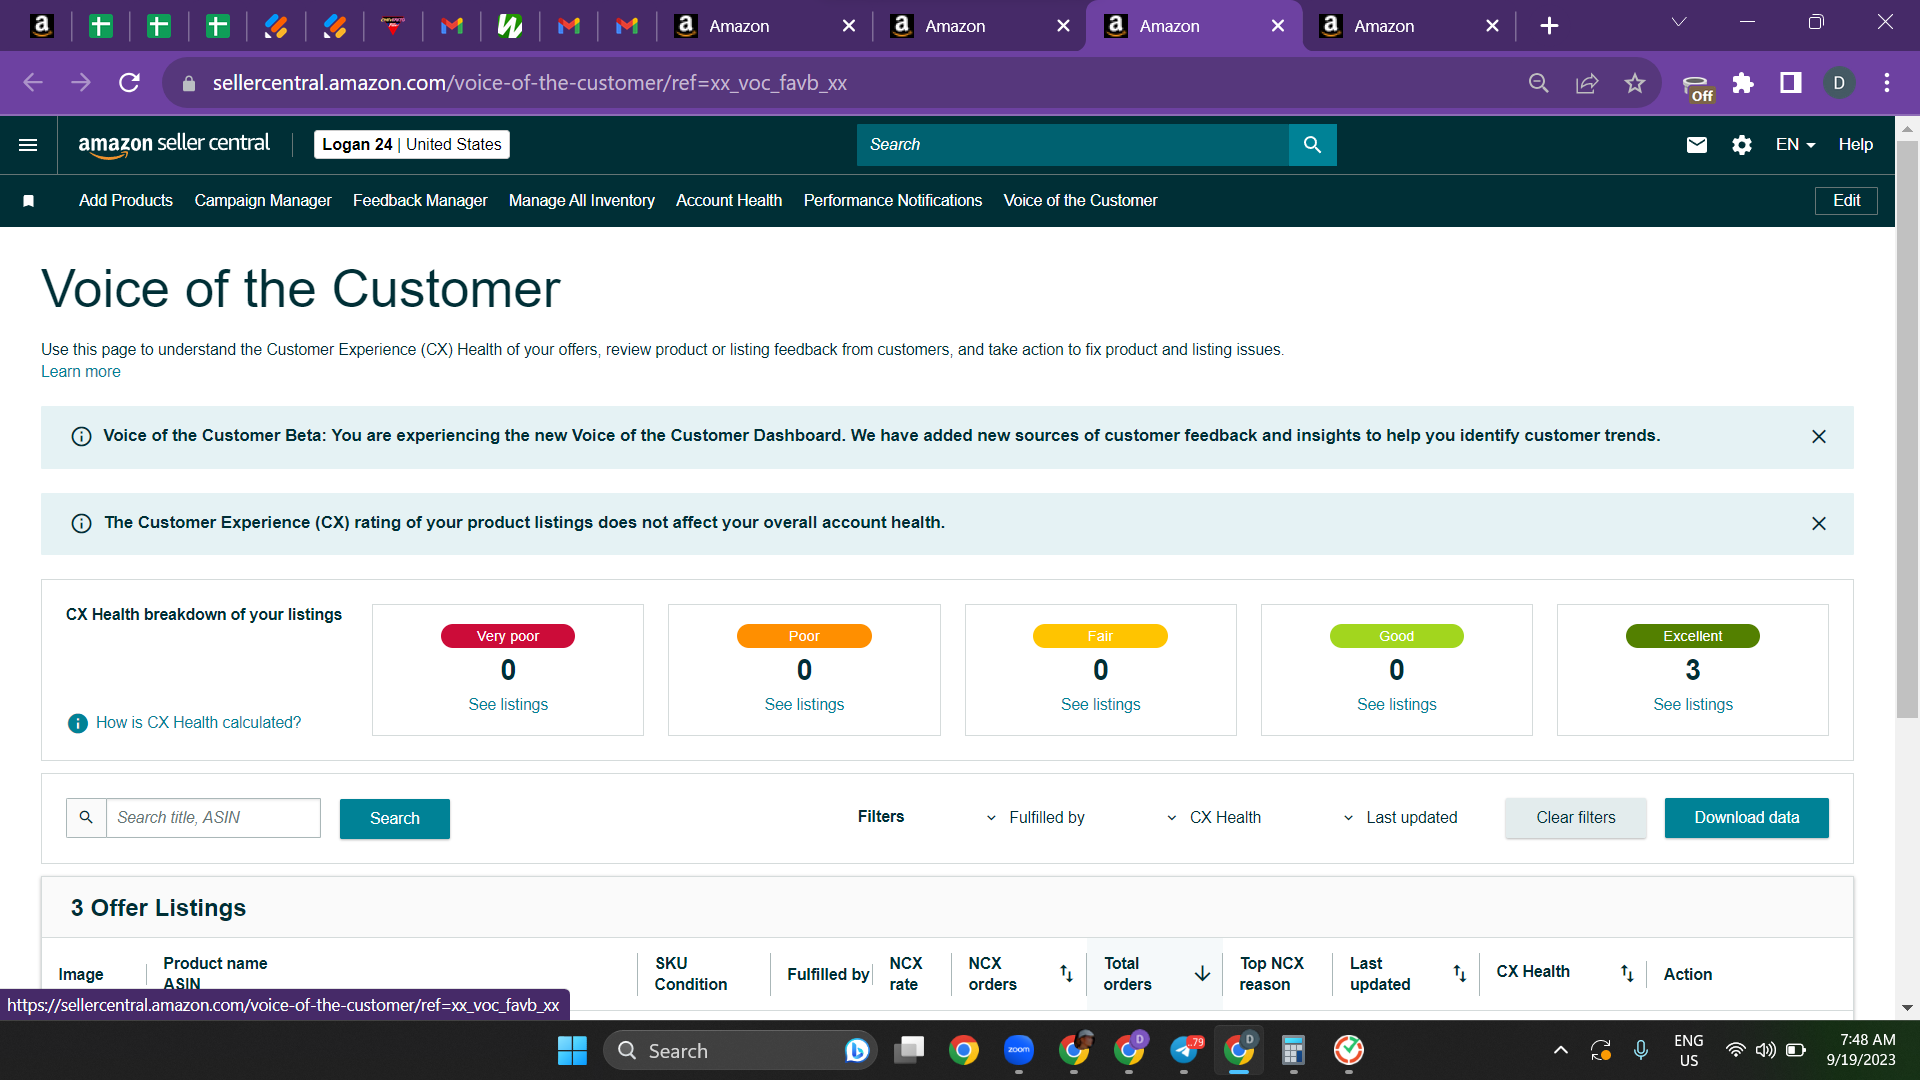
Task: Focus the Seller Central top Search field
Action: [1073, 145]
